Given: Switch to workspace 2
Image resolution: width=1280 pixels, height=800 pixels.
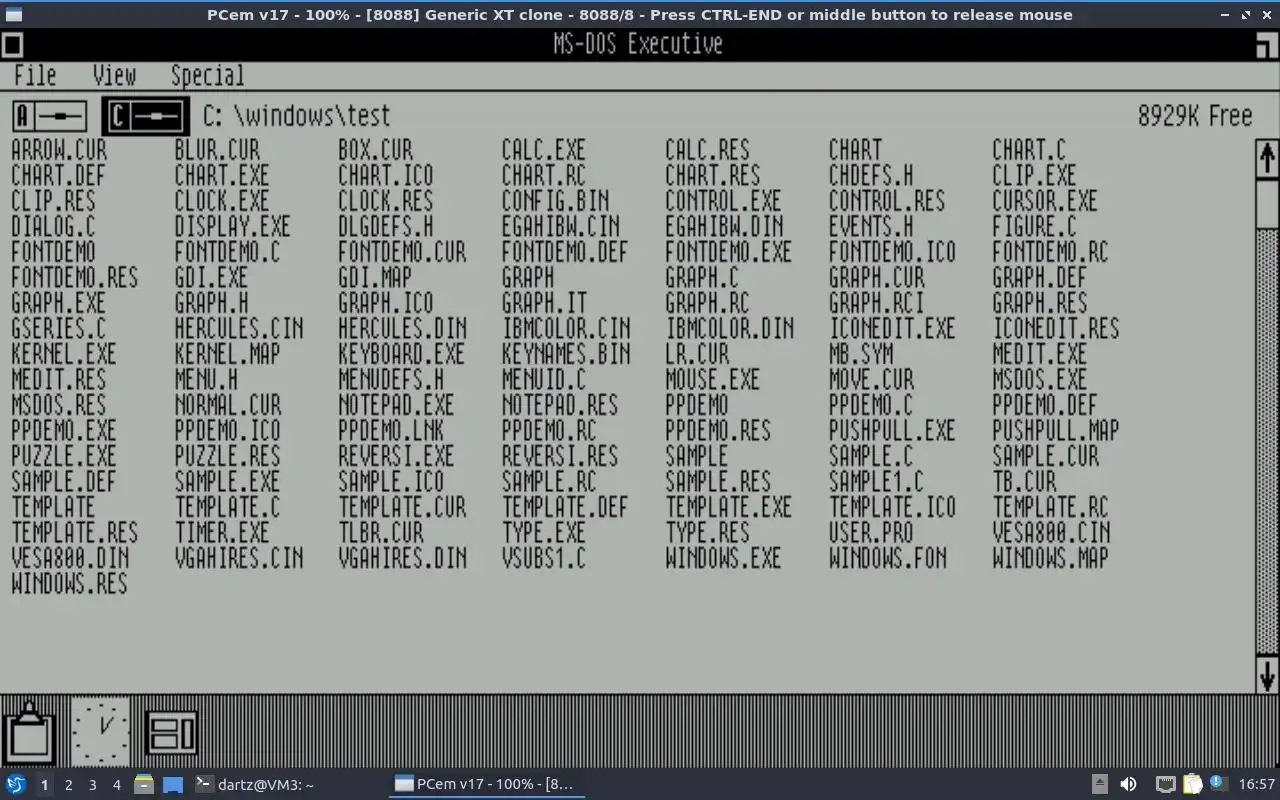Looking at the screenshot, I should tap(68, 785).
